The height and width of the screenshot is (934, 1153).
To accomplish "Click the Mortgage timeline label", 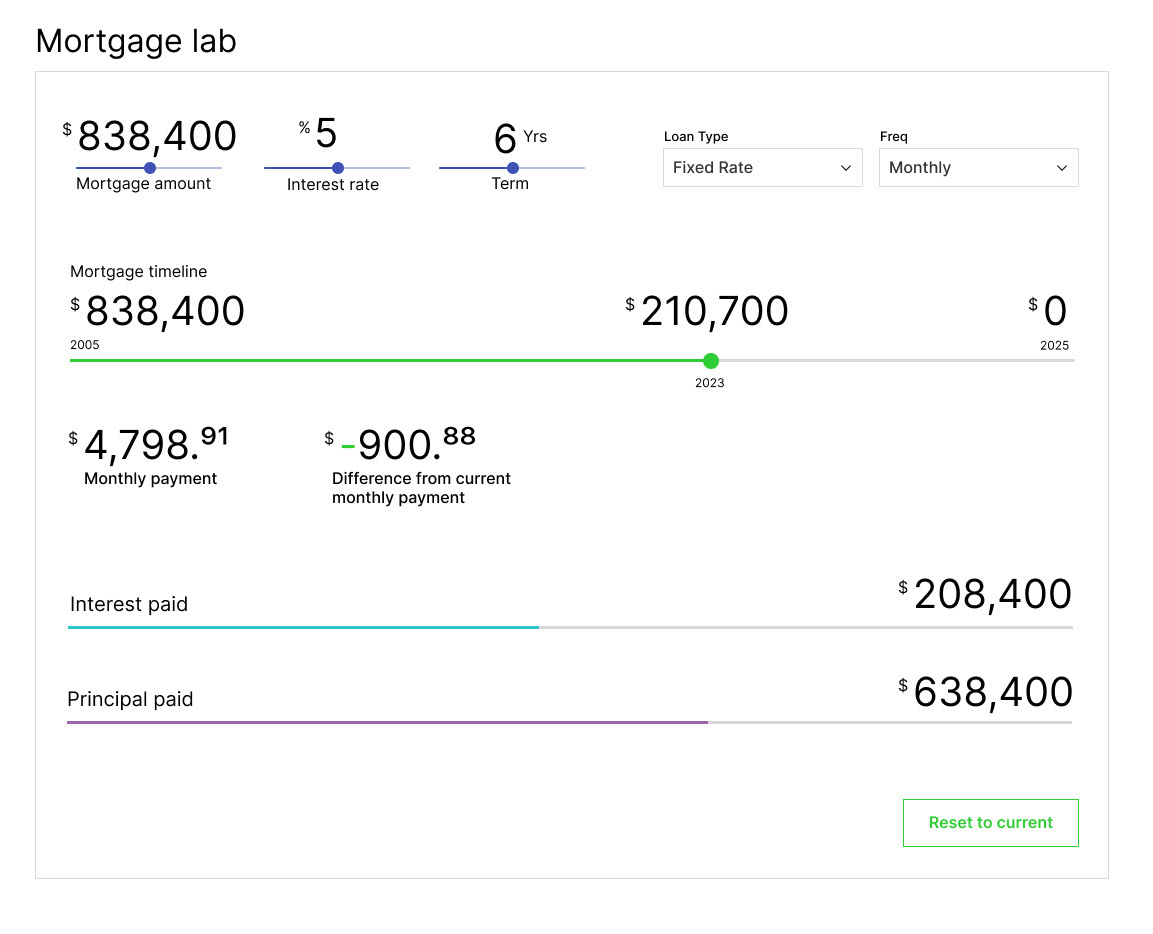I will click(138, 271).
